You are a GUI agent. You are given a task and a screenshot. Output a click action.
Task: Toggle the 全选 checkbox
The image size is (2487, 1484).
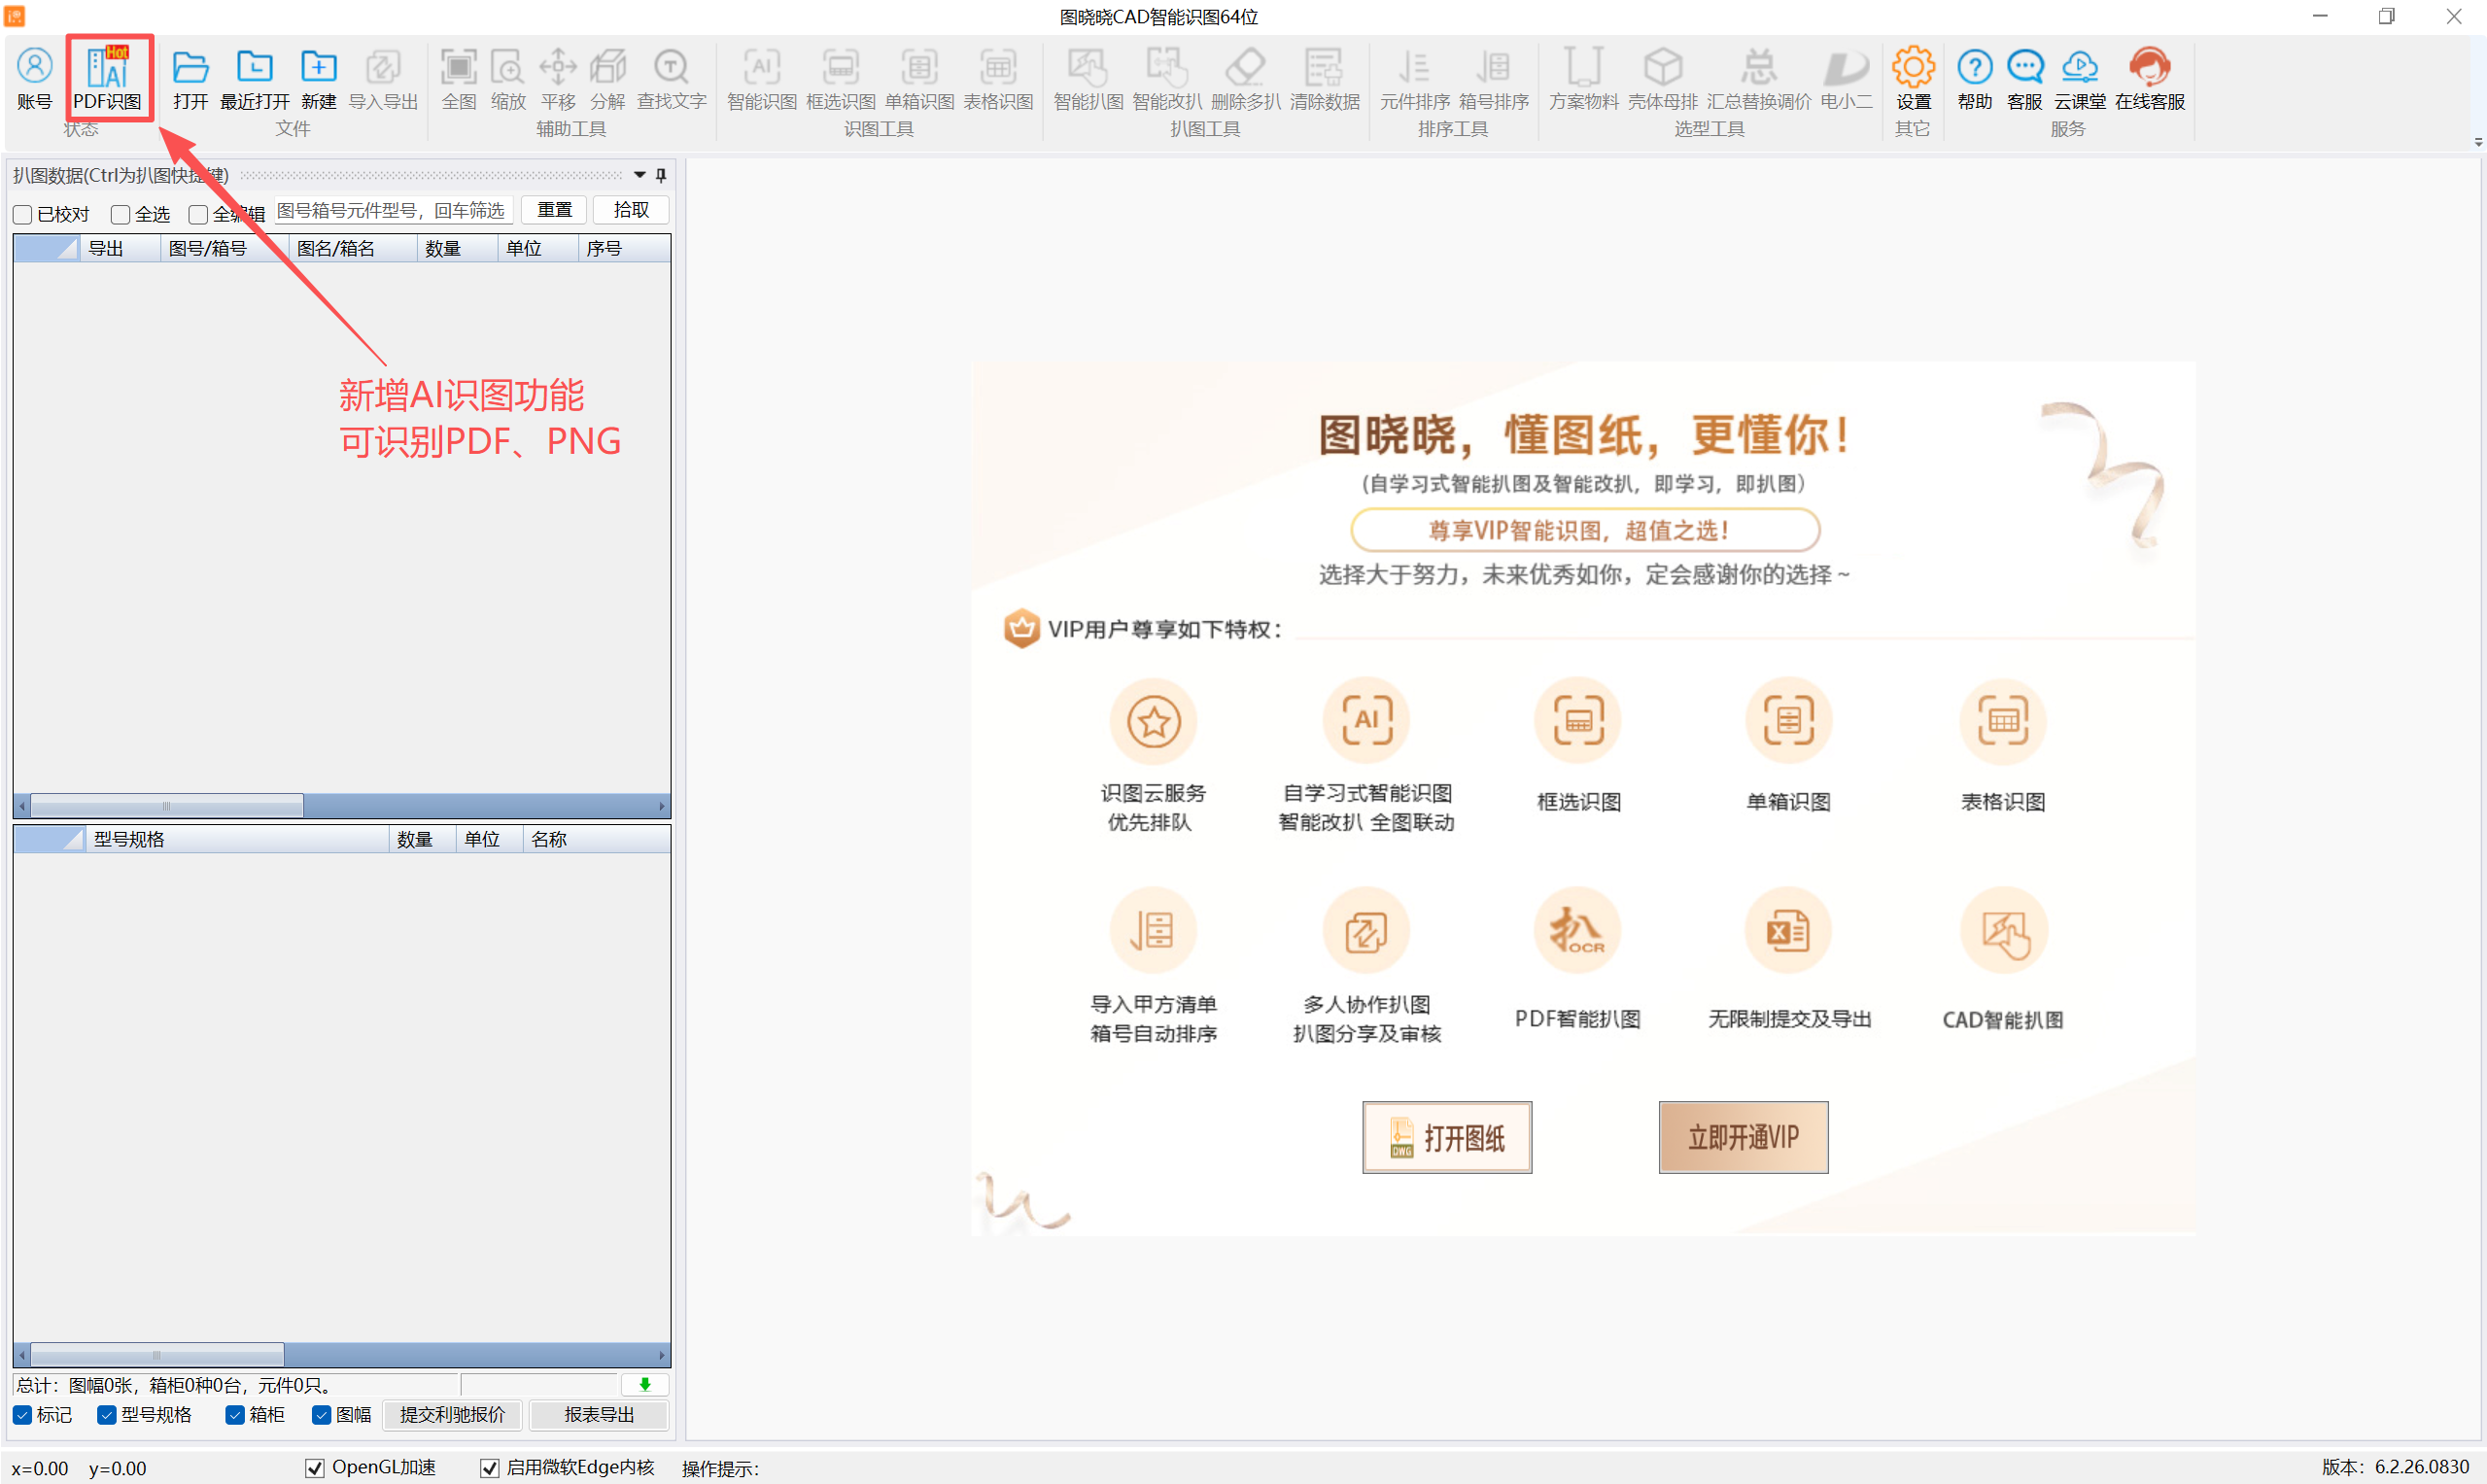[x=120, y=214]
